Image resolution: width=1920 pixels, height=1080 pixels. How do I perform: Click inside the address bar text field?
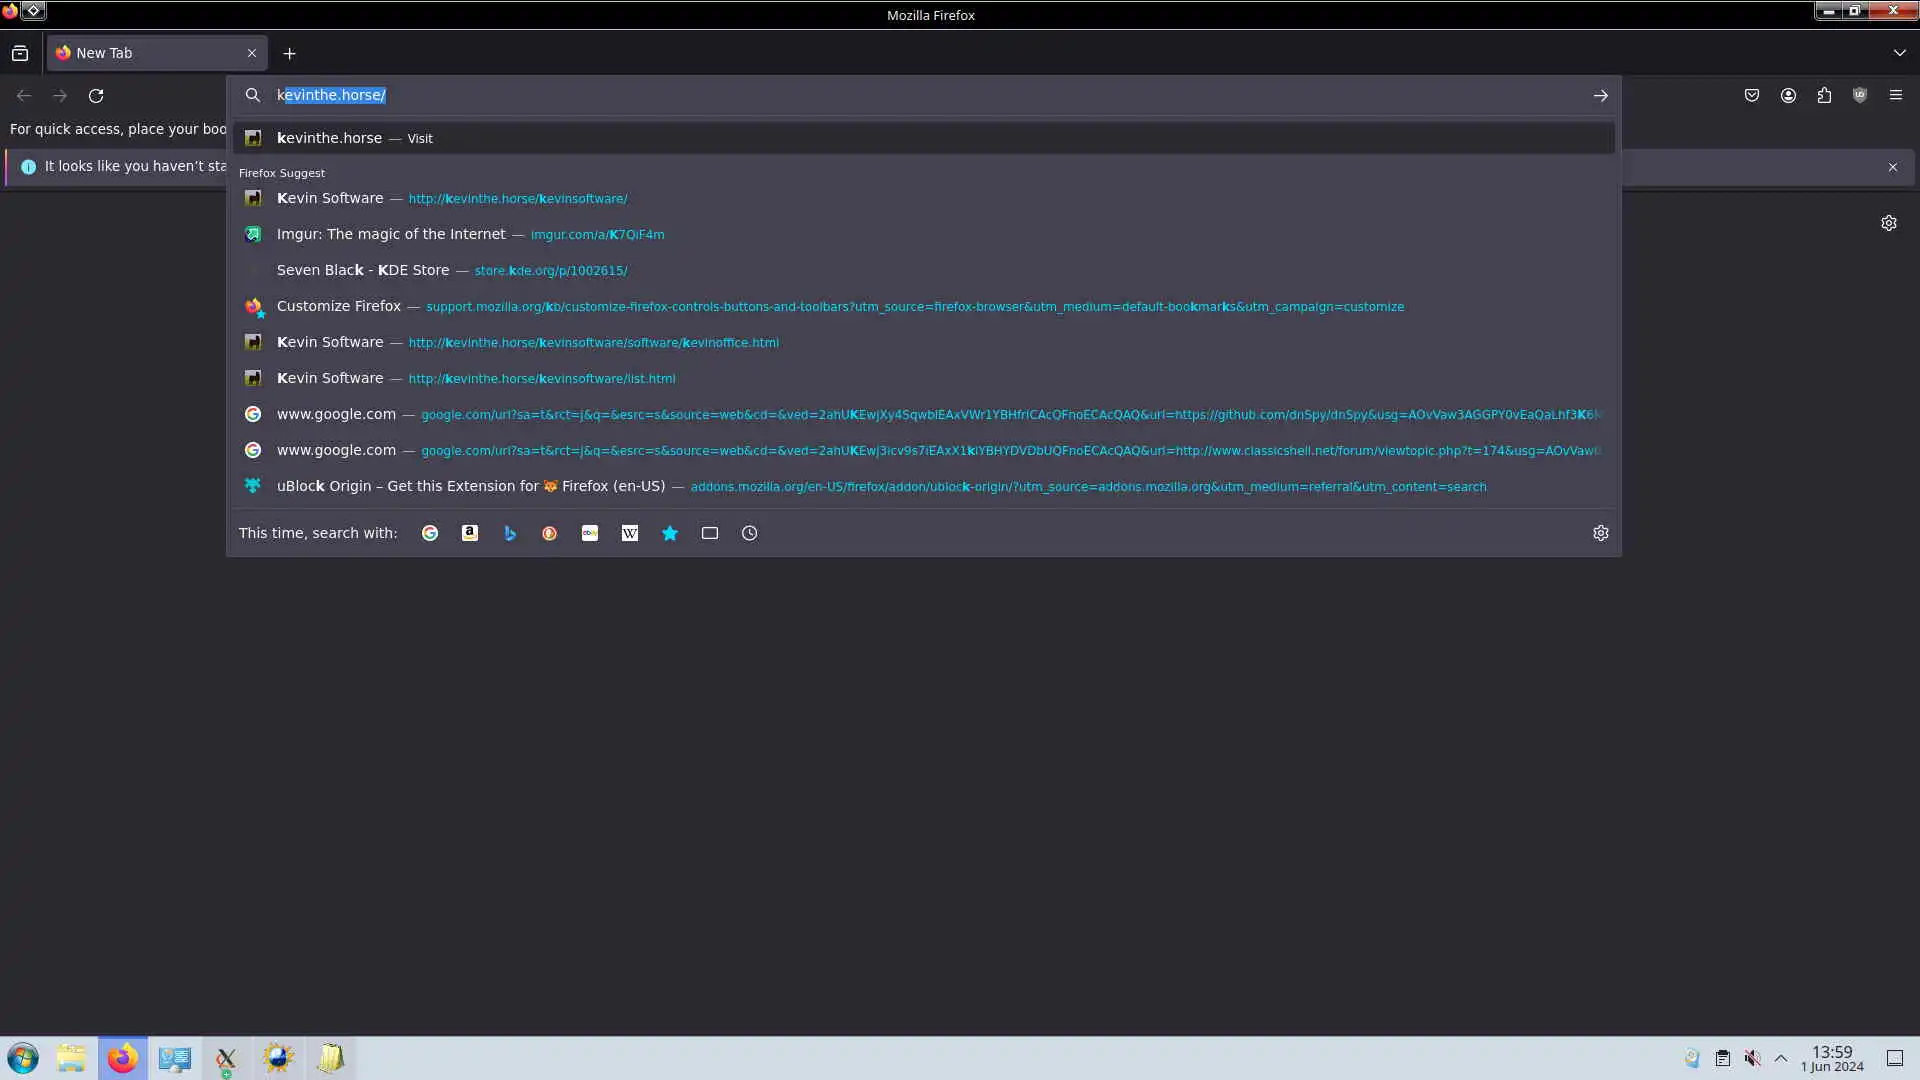pos(900,95)
